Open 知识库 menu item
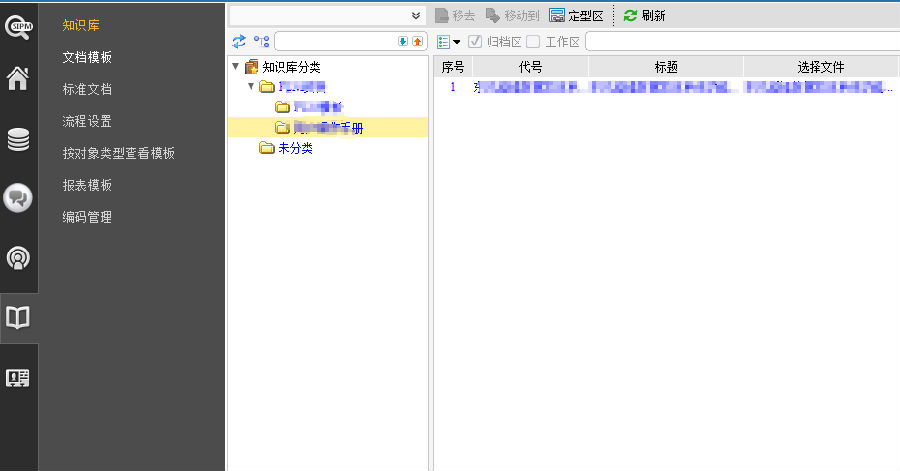The width and height of the screenshot is (900, 471). pyautogui.click(x=81, y=25)
